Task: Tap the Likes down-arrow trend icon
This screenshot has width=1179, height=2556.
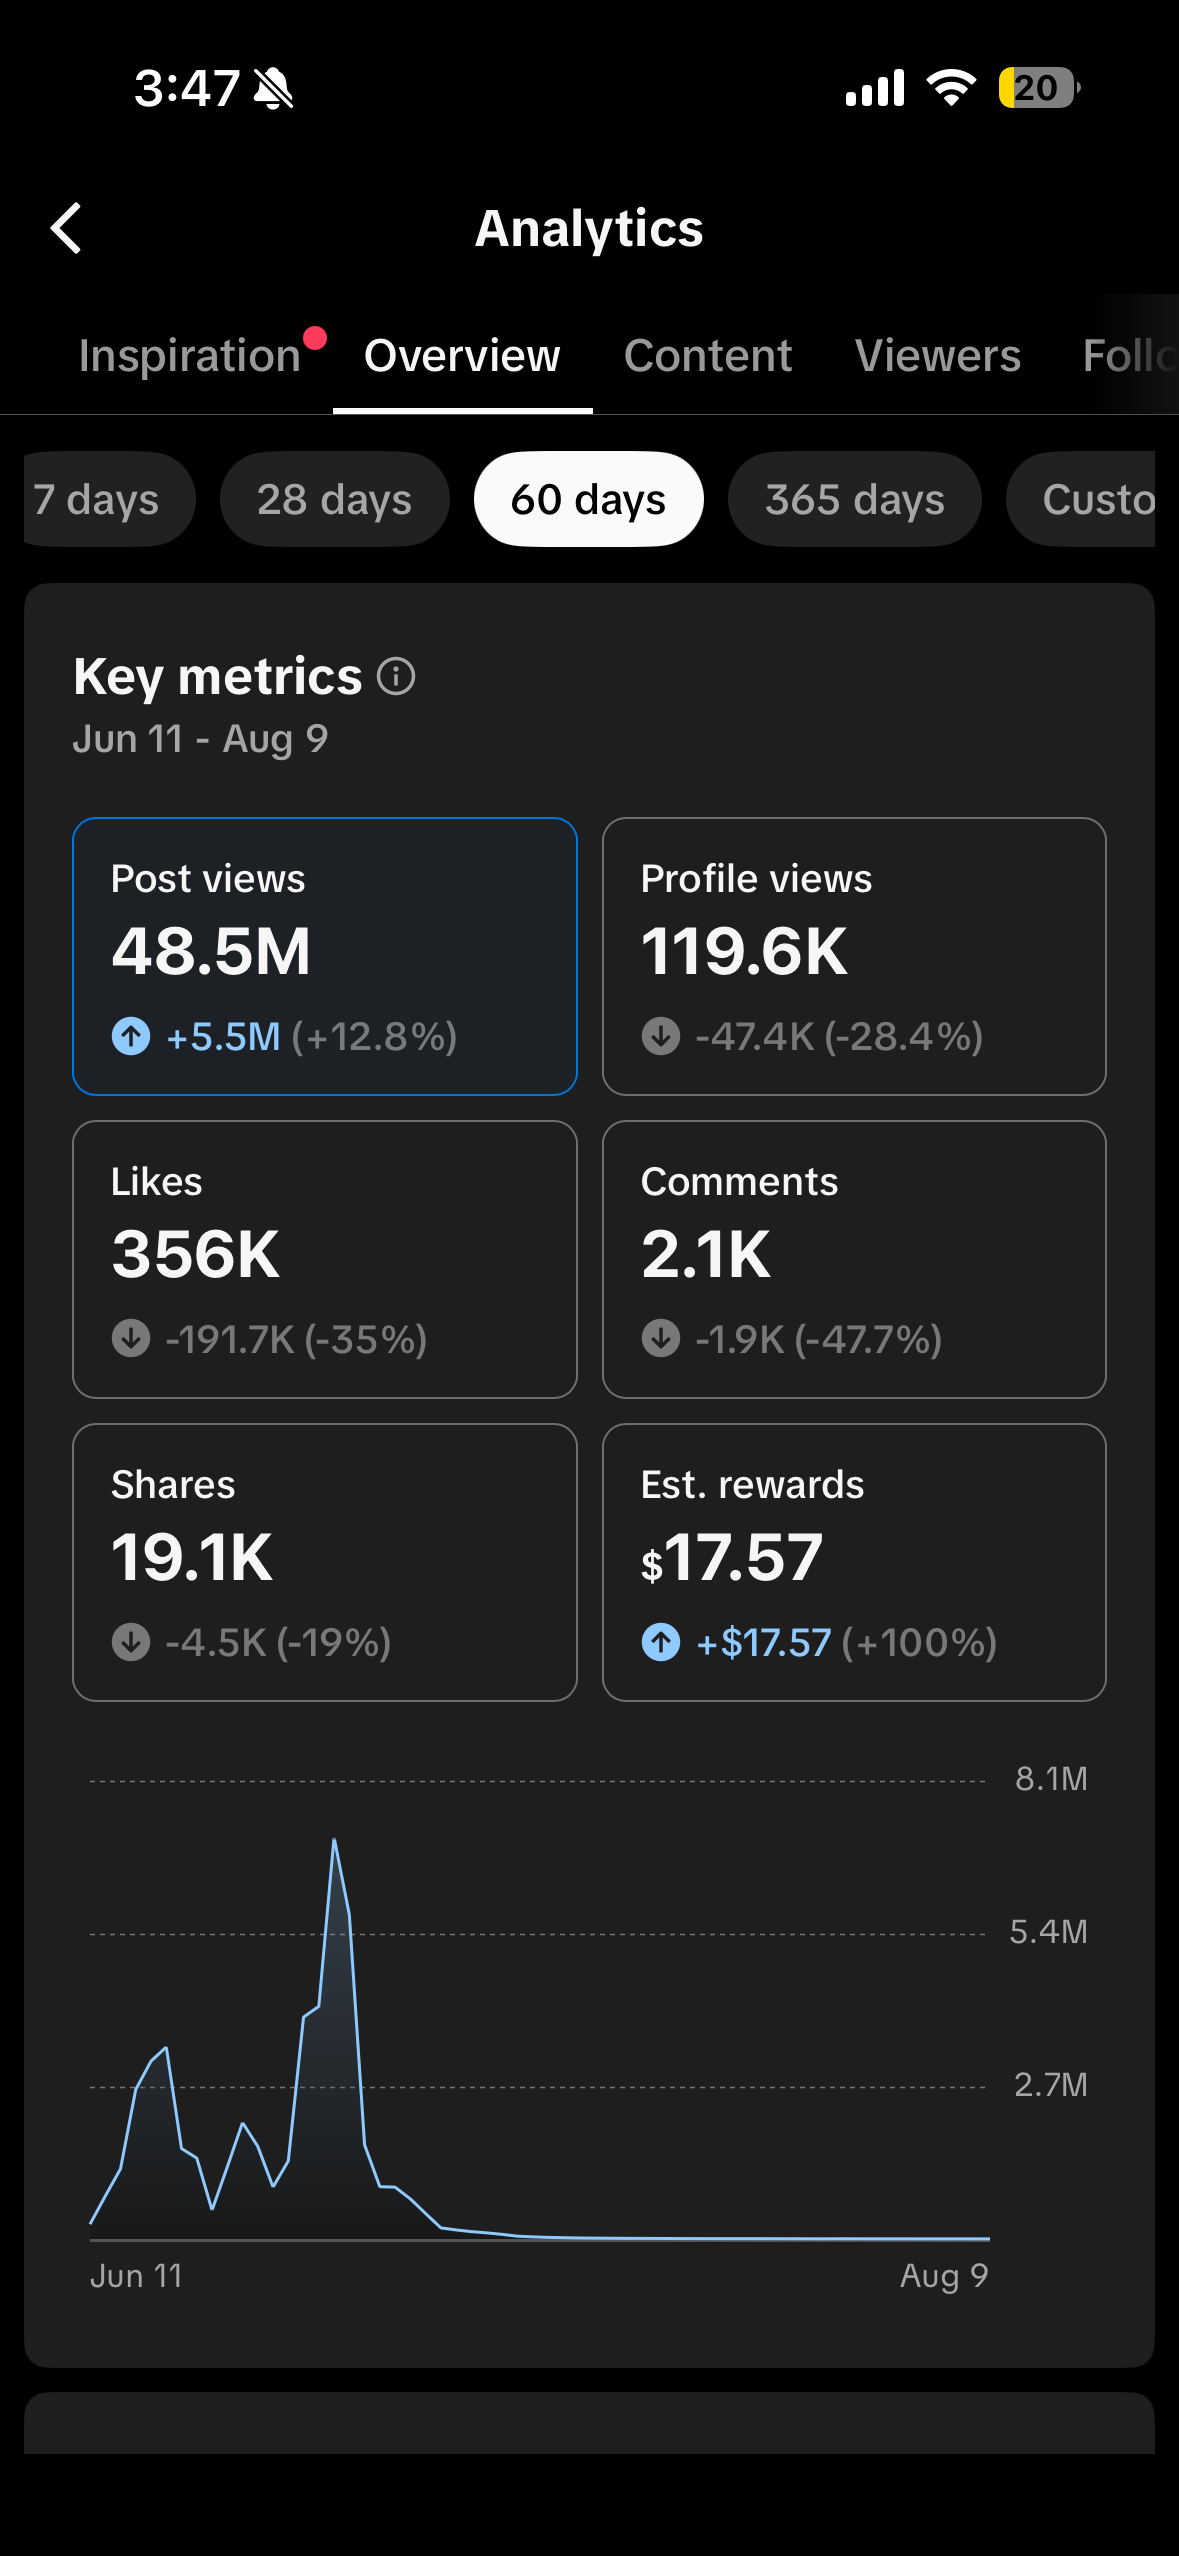Action: pyautogui.click(x=131, y=1338)
